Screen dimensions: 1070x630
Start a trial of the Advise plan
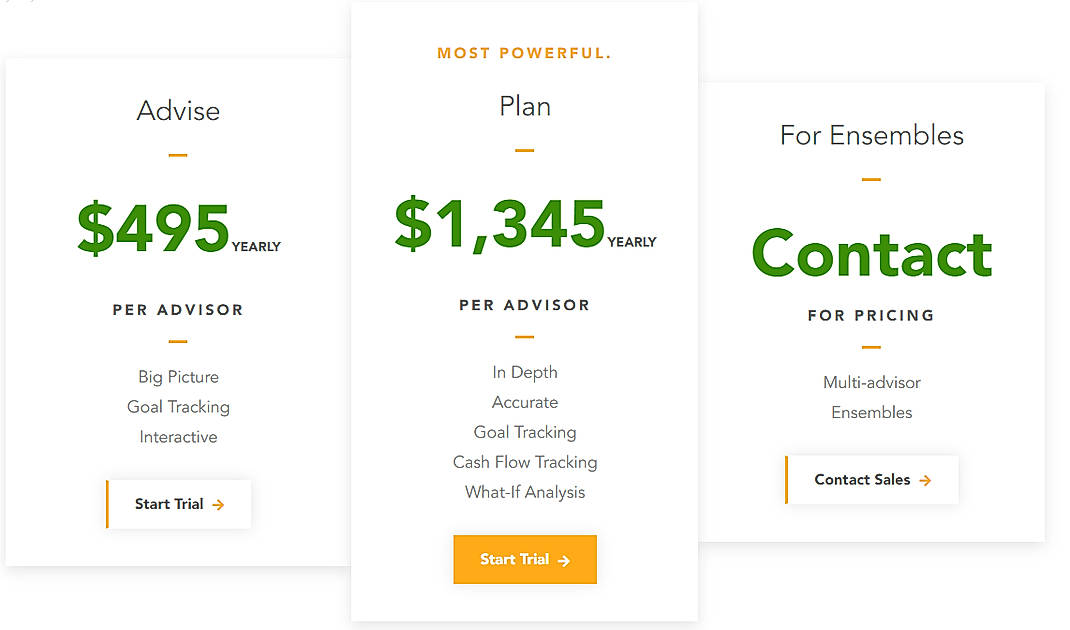178,504
